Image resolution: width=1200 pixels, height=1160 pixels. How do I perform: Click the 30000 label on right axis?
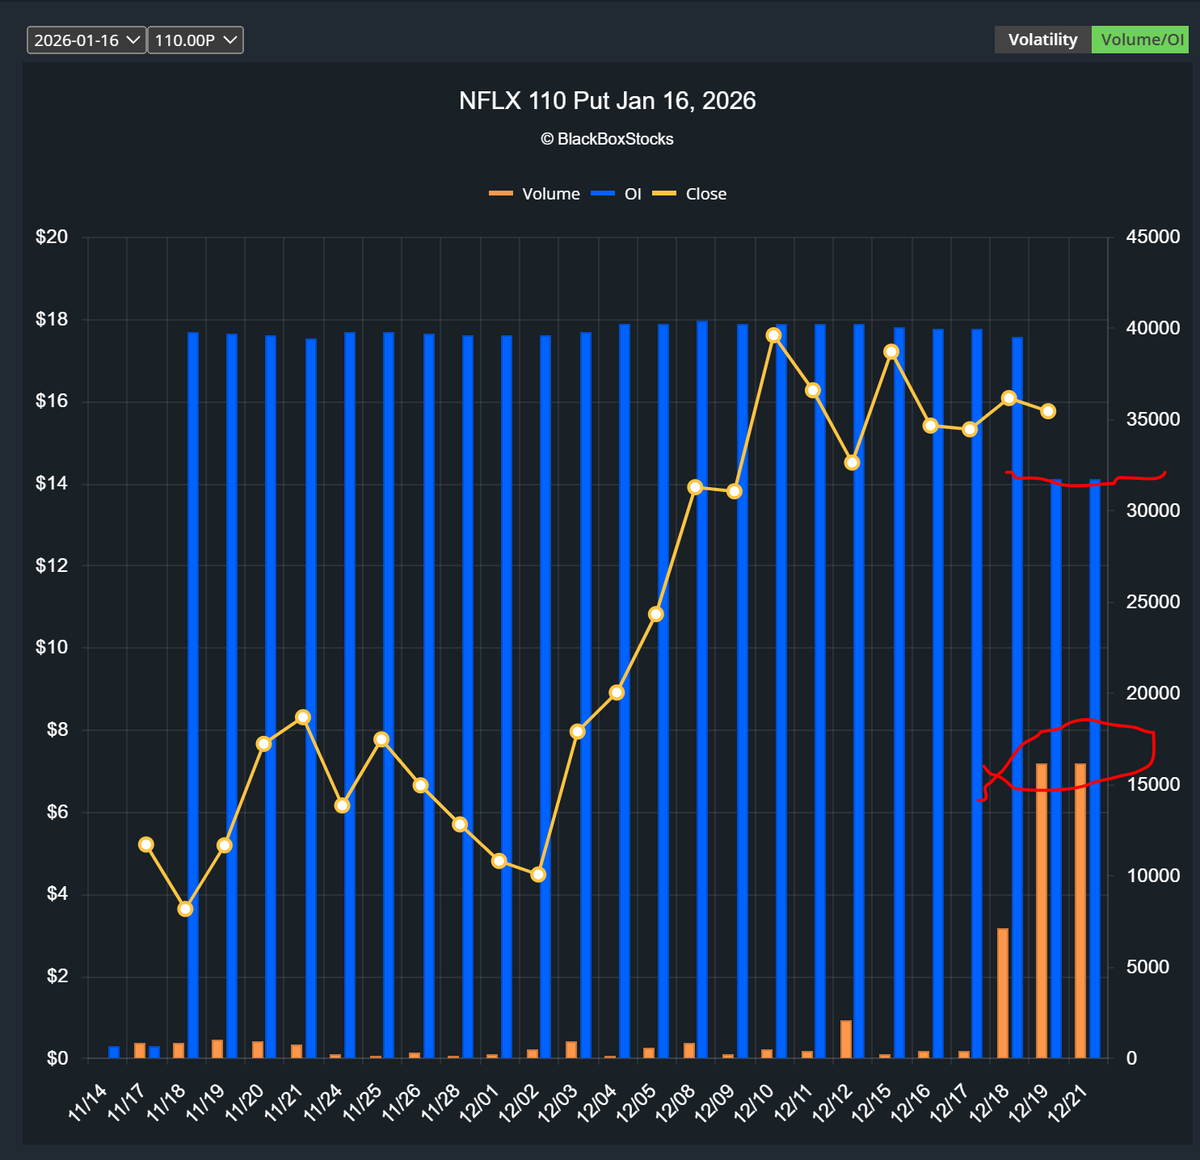pos(1153,510)
